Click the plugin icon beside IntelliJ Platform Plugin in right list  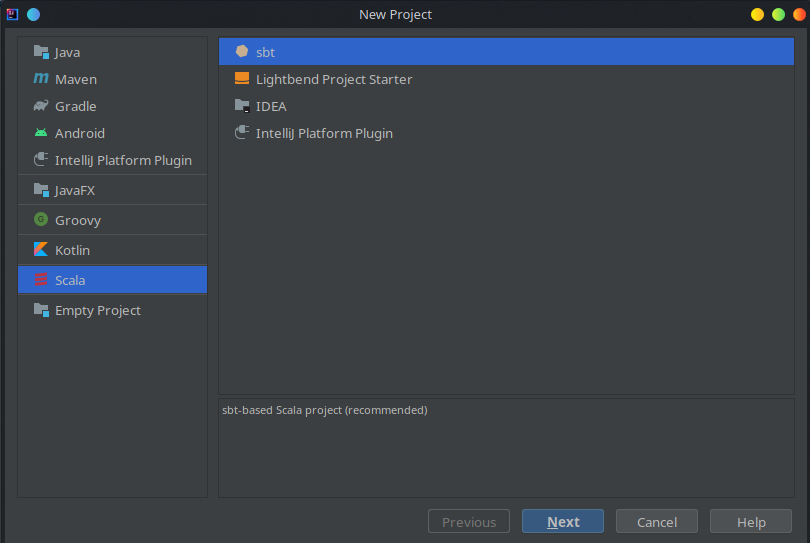(x=242, y=133)
